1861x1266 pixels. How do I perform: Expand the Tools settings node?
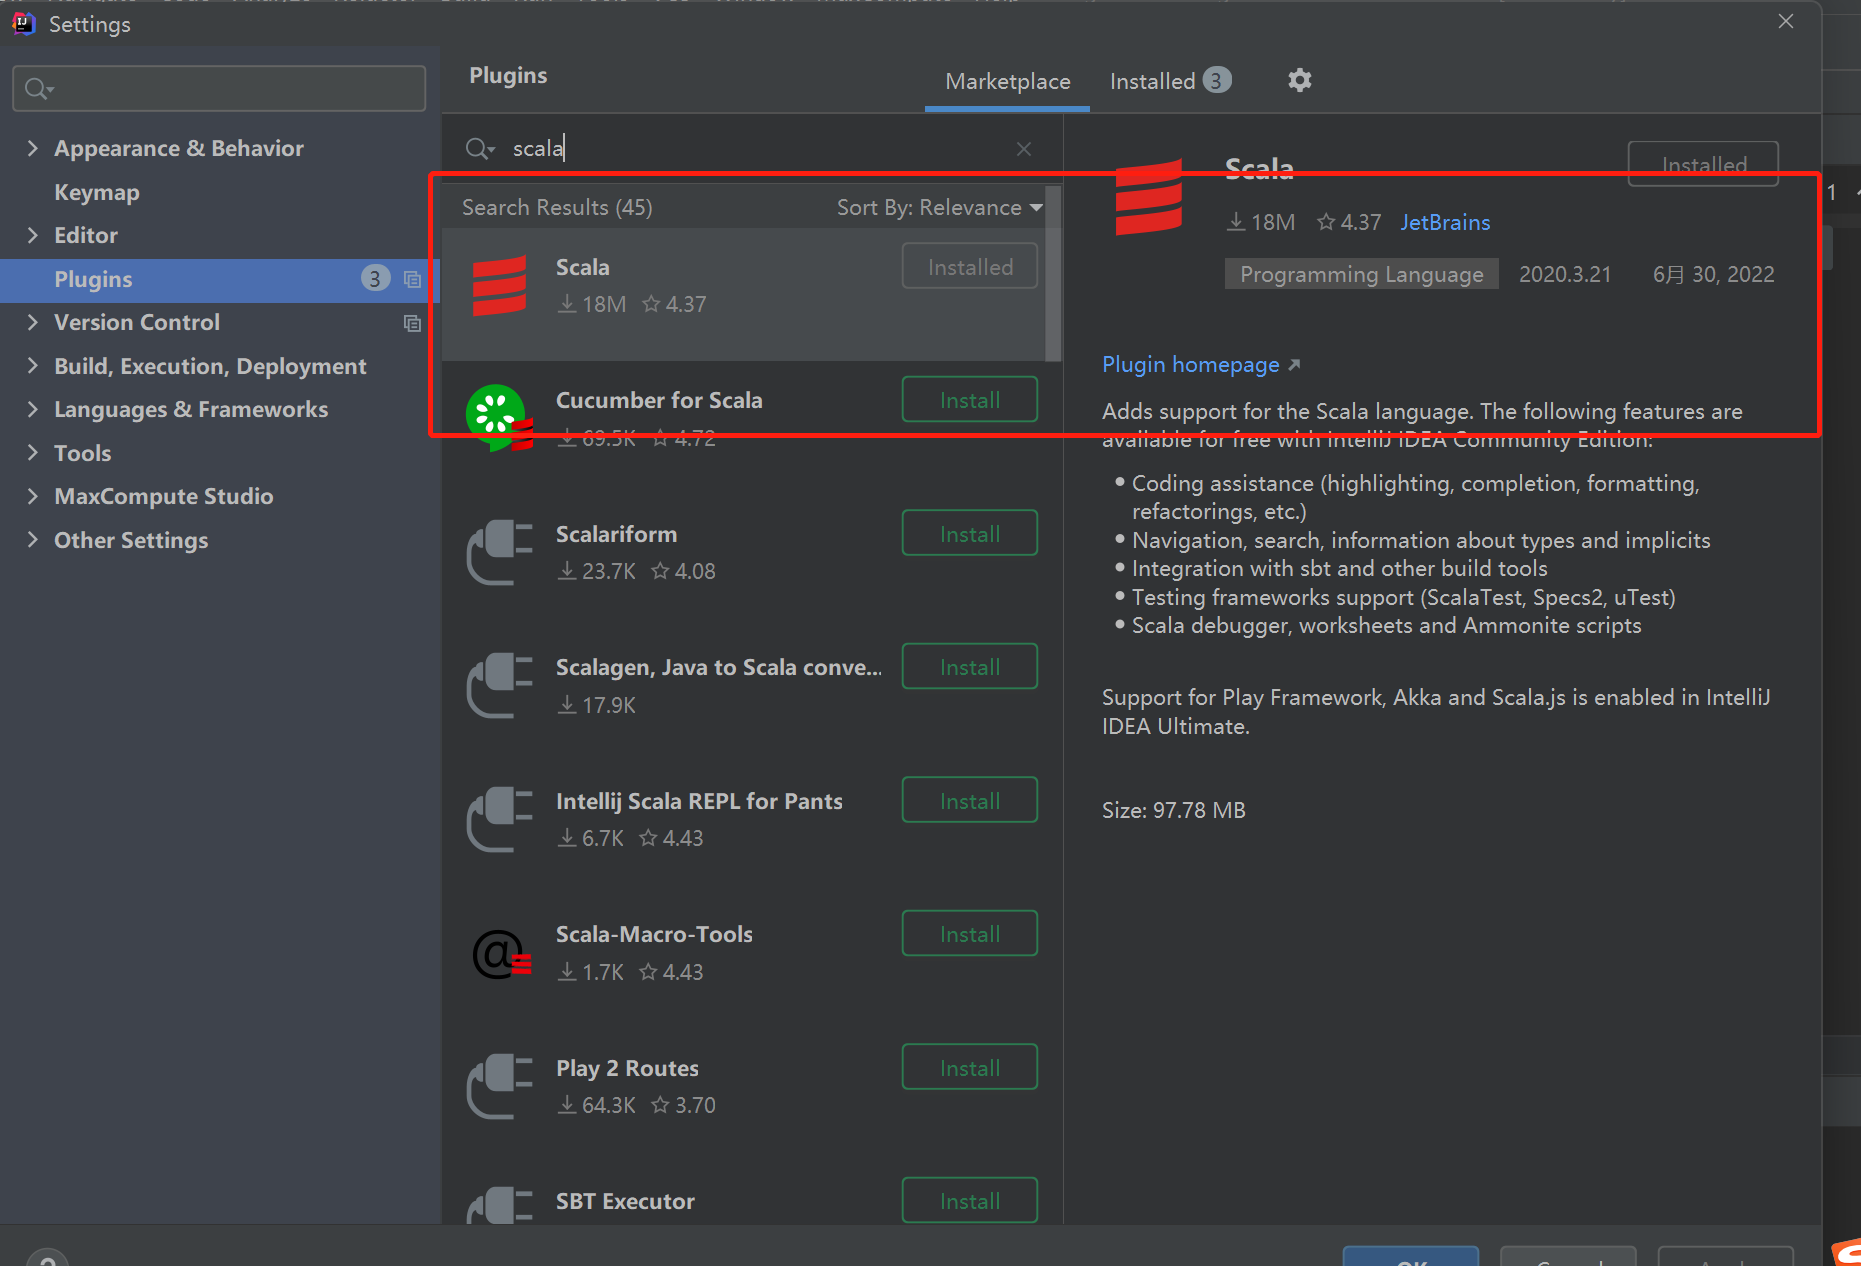click(33, 453)
